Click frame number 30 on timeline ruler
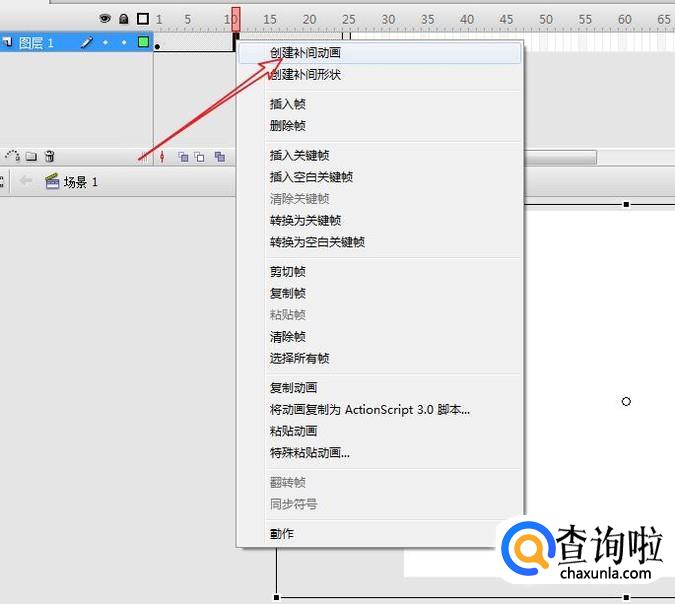The height and width of the screenshot is (604, 675). click(x=388, y=19)
